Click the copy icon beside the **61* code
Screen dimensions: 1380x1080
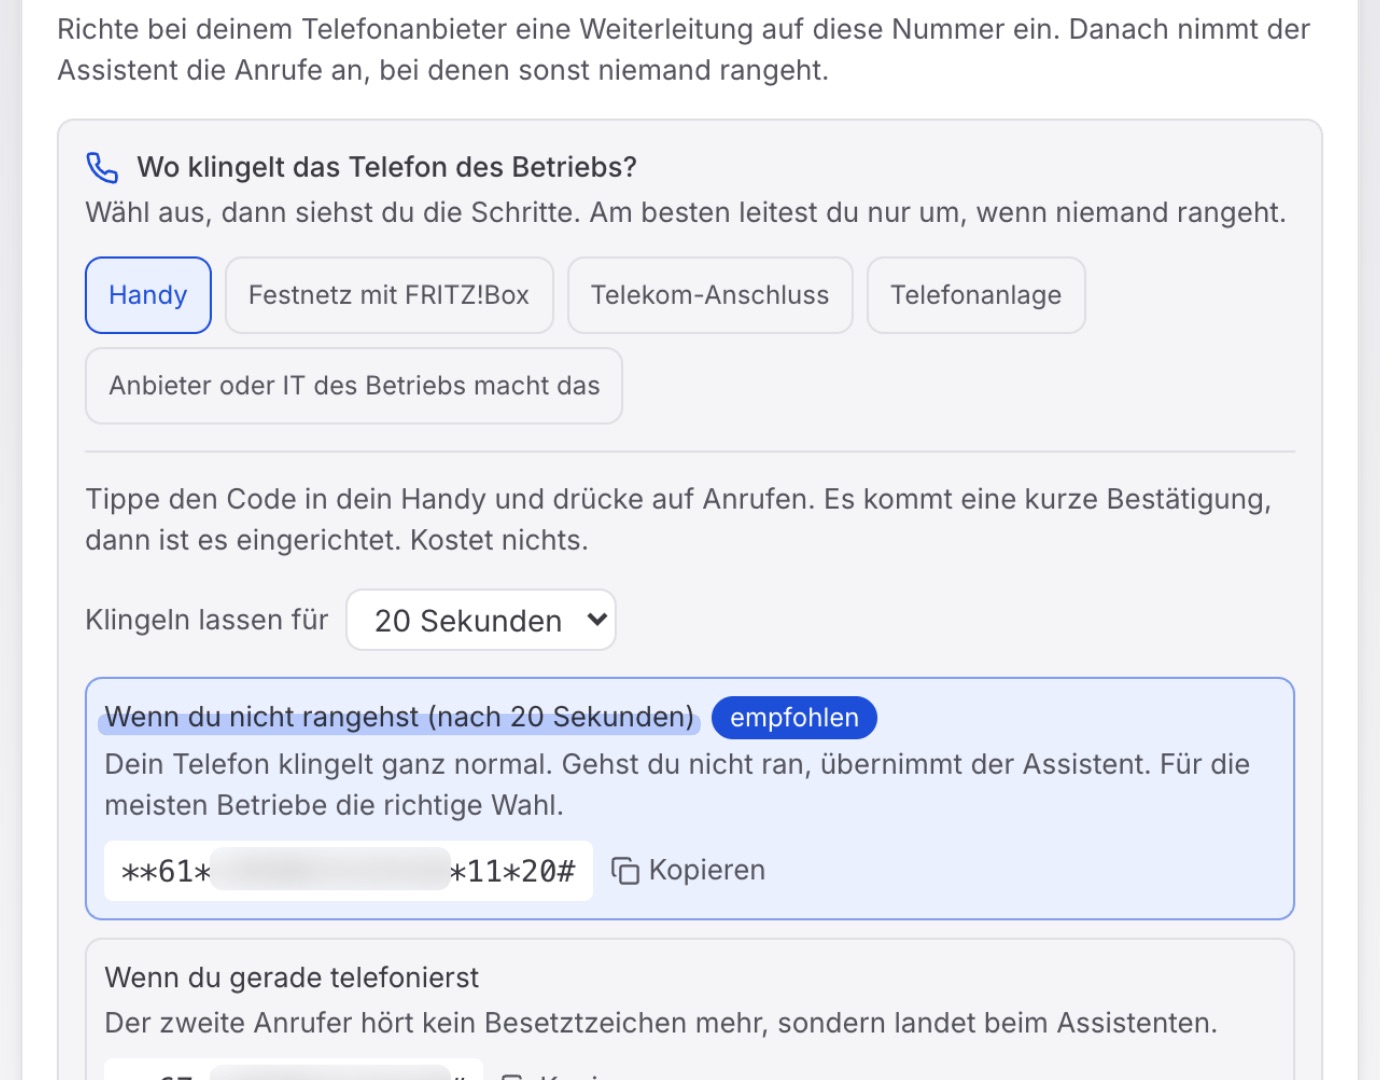(625, 871)
